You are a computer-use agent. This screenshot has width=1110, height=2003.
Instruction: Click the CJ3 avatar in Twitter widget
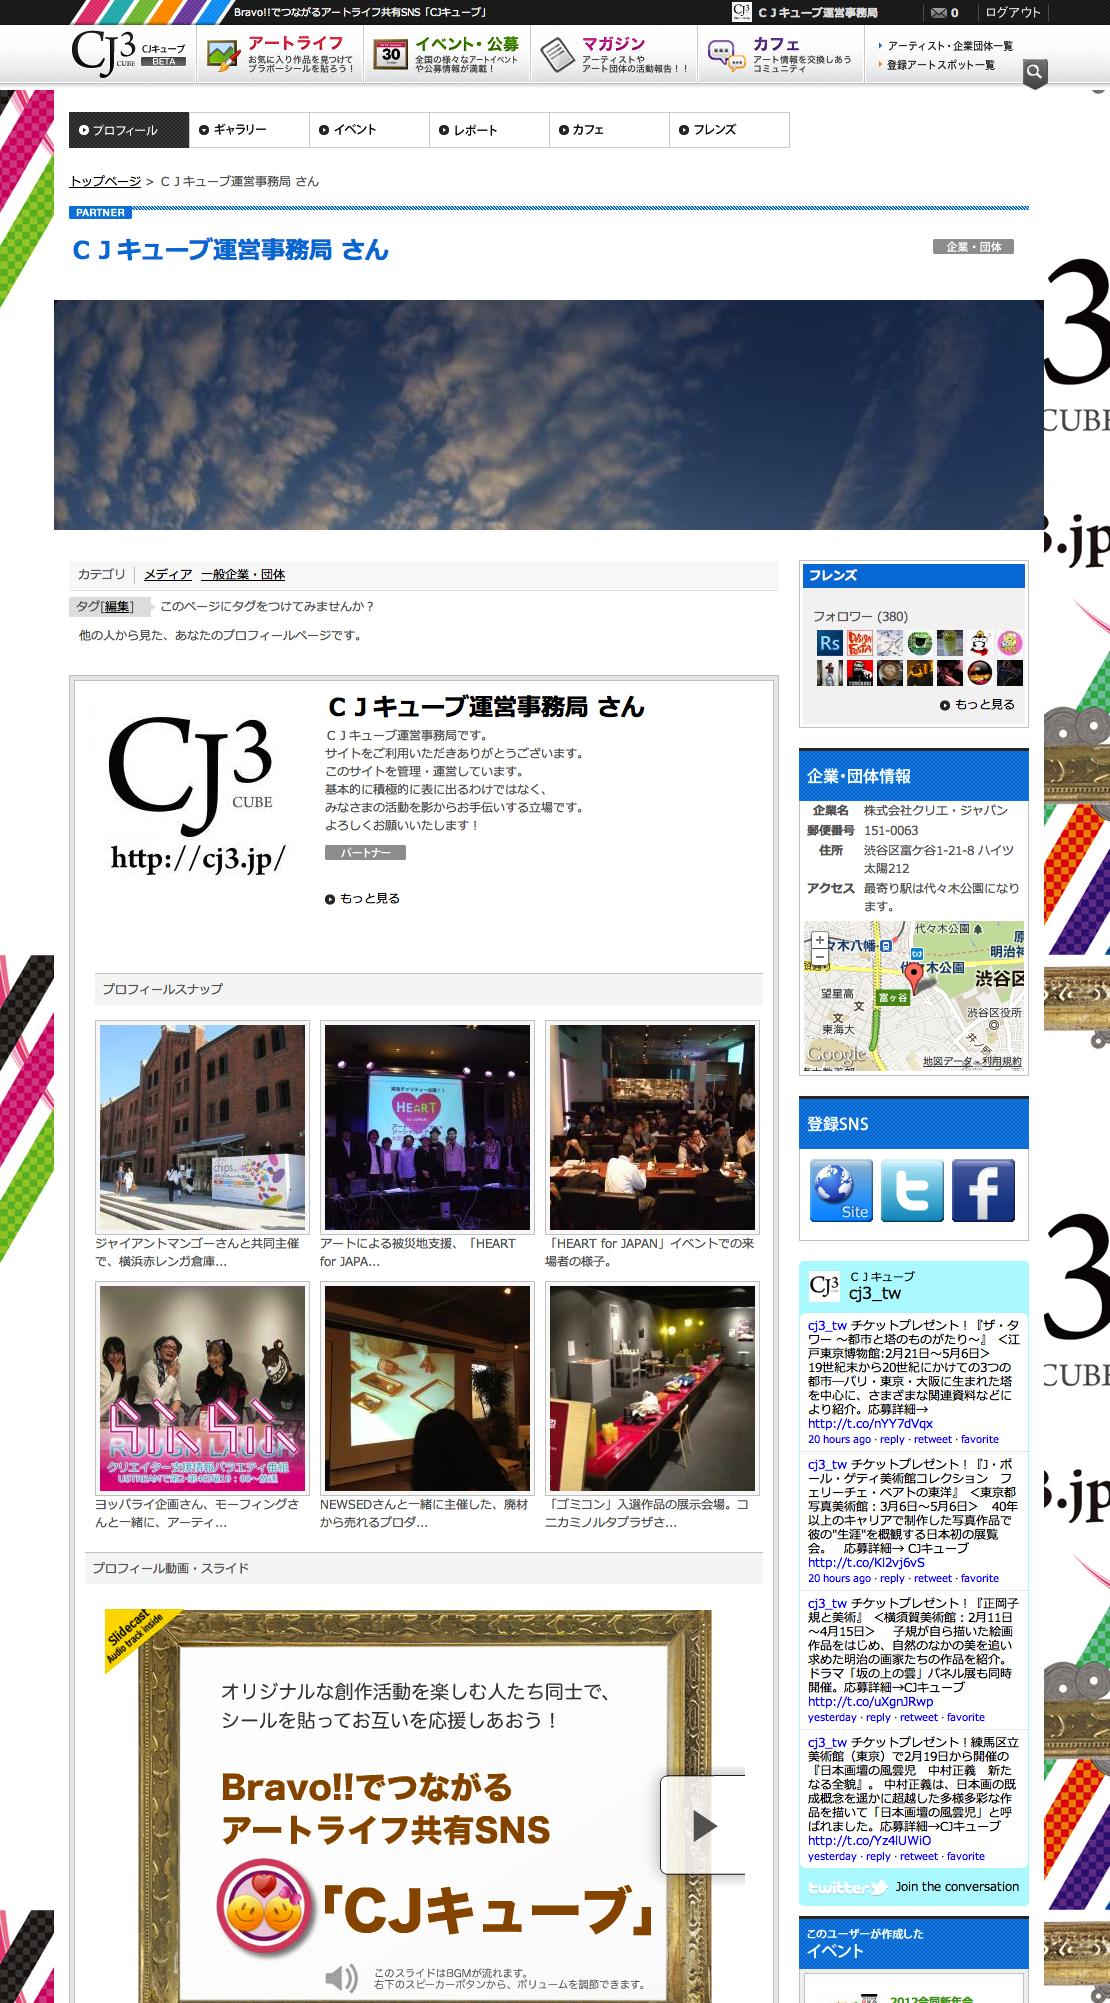click(x=824, y=1285)
